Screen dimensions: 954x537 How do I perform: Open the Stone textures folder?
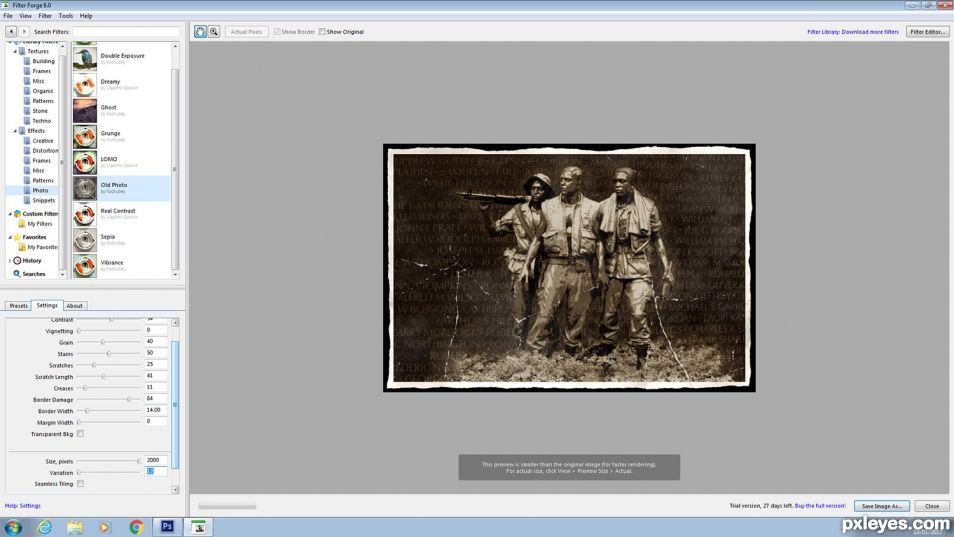pyautogui.click(x=40, y=111)
